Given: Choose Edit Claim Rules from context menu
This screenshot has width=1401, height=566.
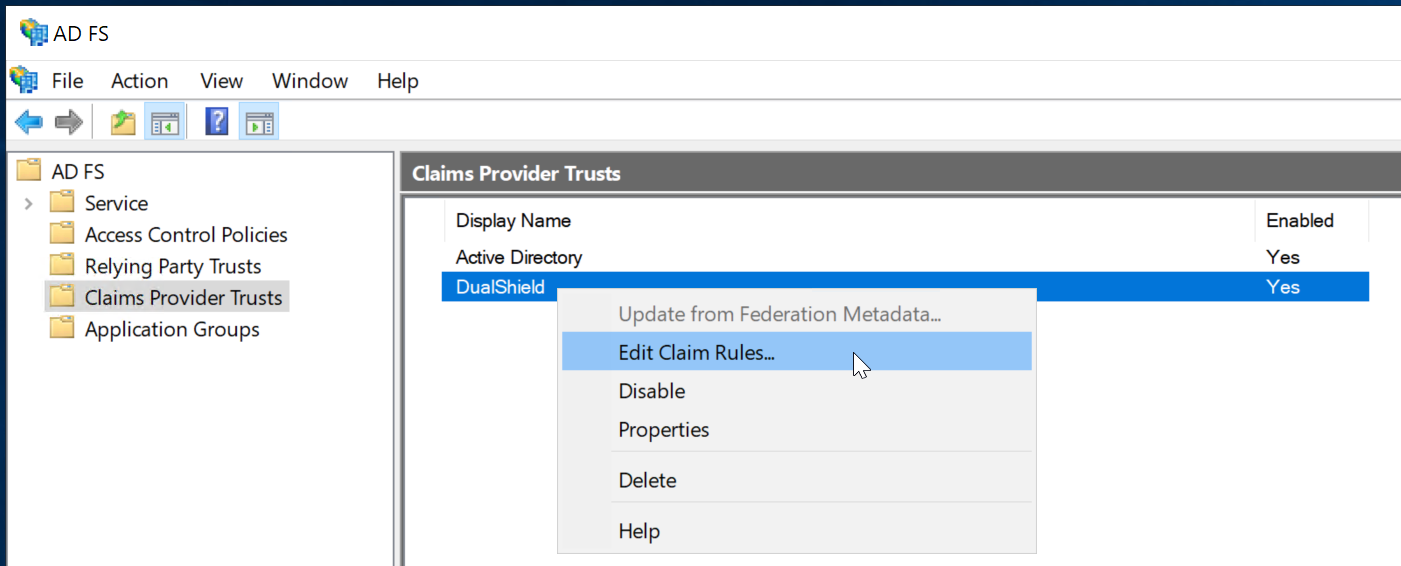Looking at the screenshot, I should click(696, 352).
